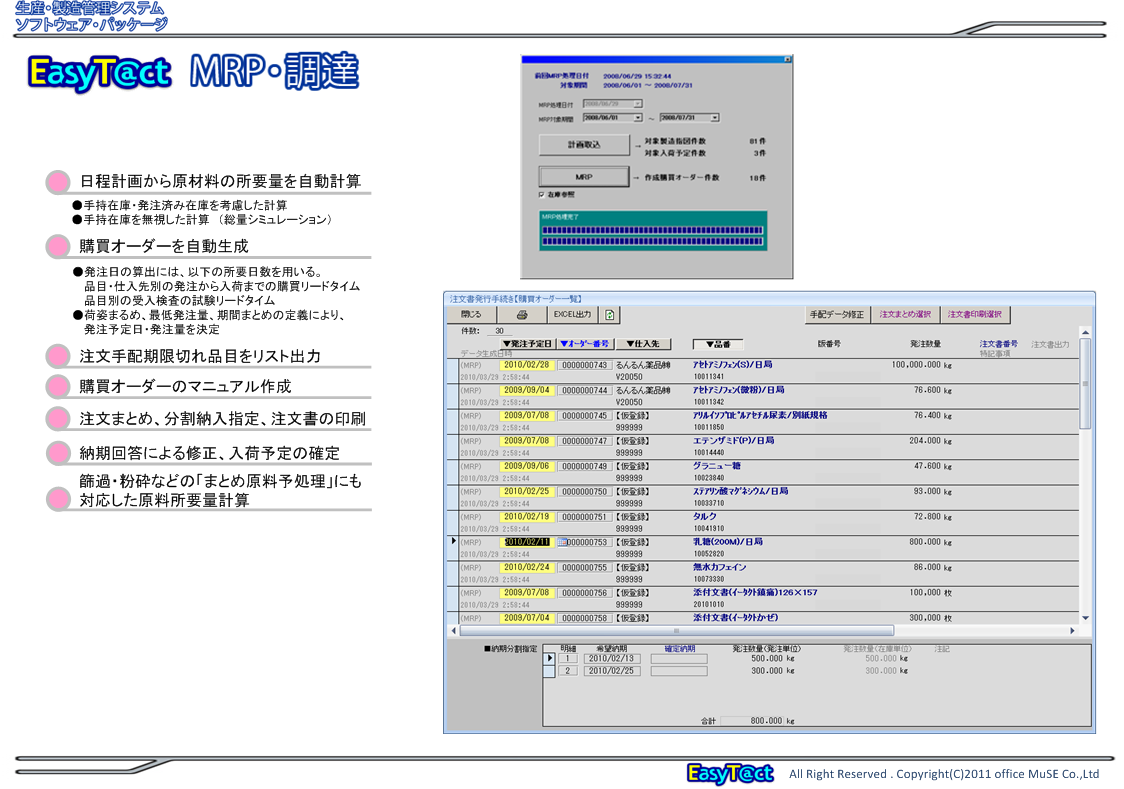Toggle the 在庫参照 checkbox
The width and height of the screenshot is (1124, 789).
(542, 194)
